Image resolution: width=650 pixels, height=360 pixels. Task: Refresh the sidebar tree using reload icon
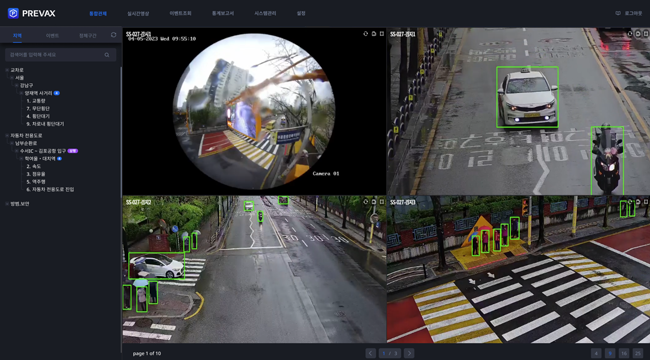[114, 35]
